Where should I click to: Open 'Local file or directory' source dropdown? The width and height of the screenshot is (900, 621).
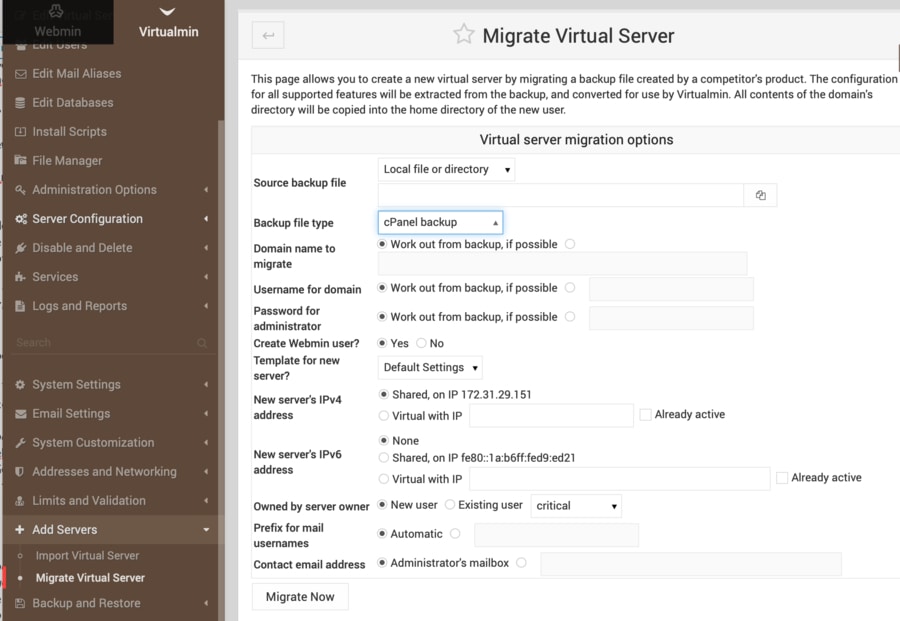[x=446, y=169]
